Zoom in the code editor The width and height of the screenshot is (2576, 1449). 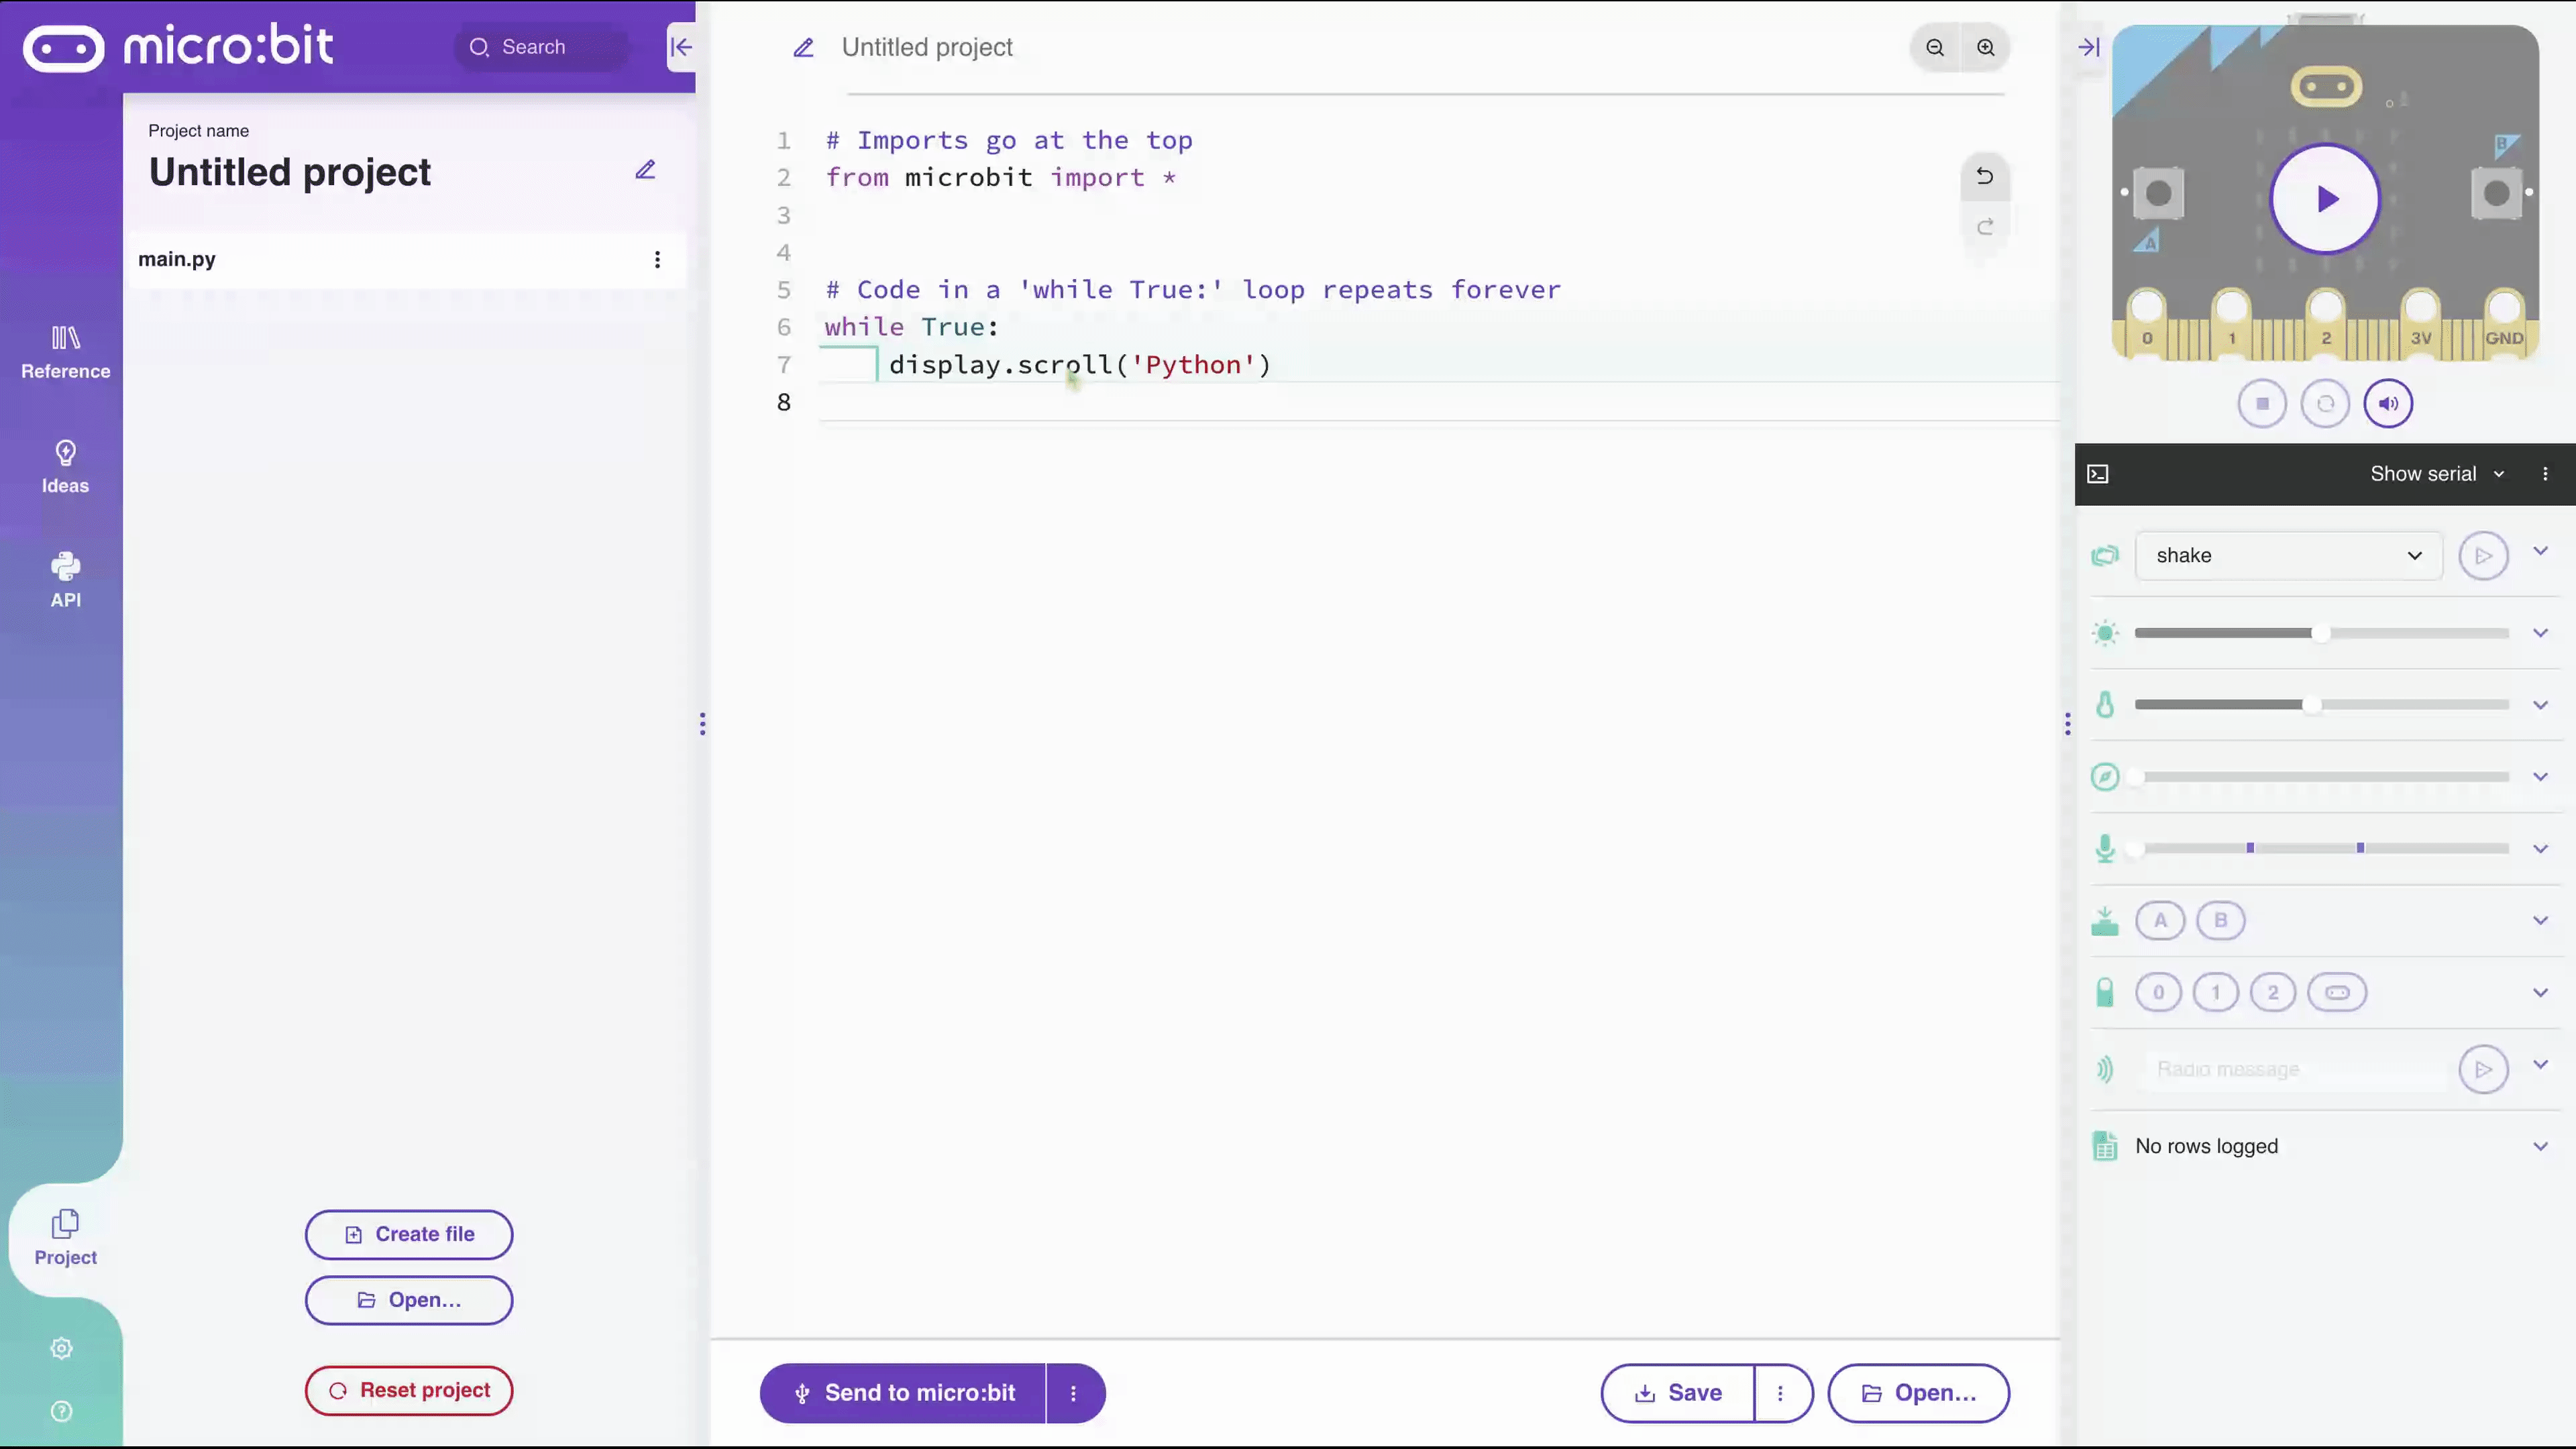[x=1986, y=47]
